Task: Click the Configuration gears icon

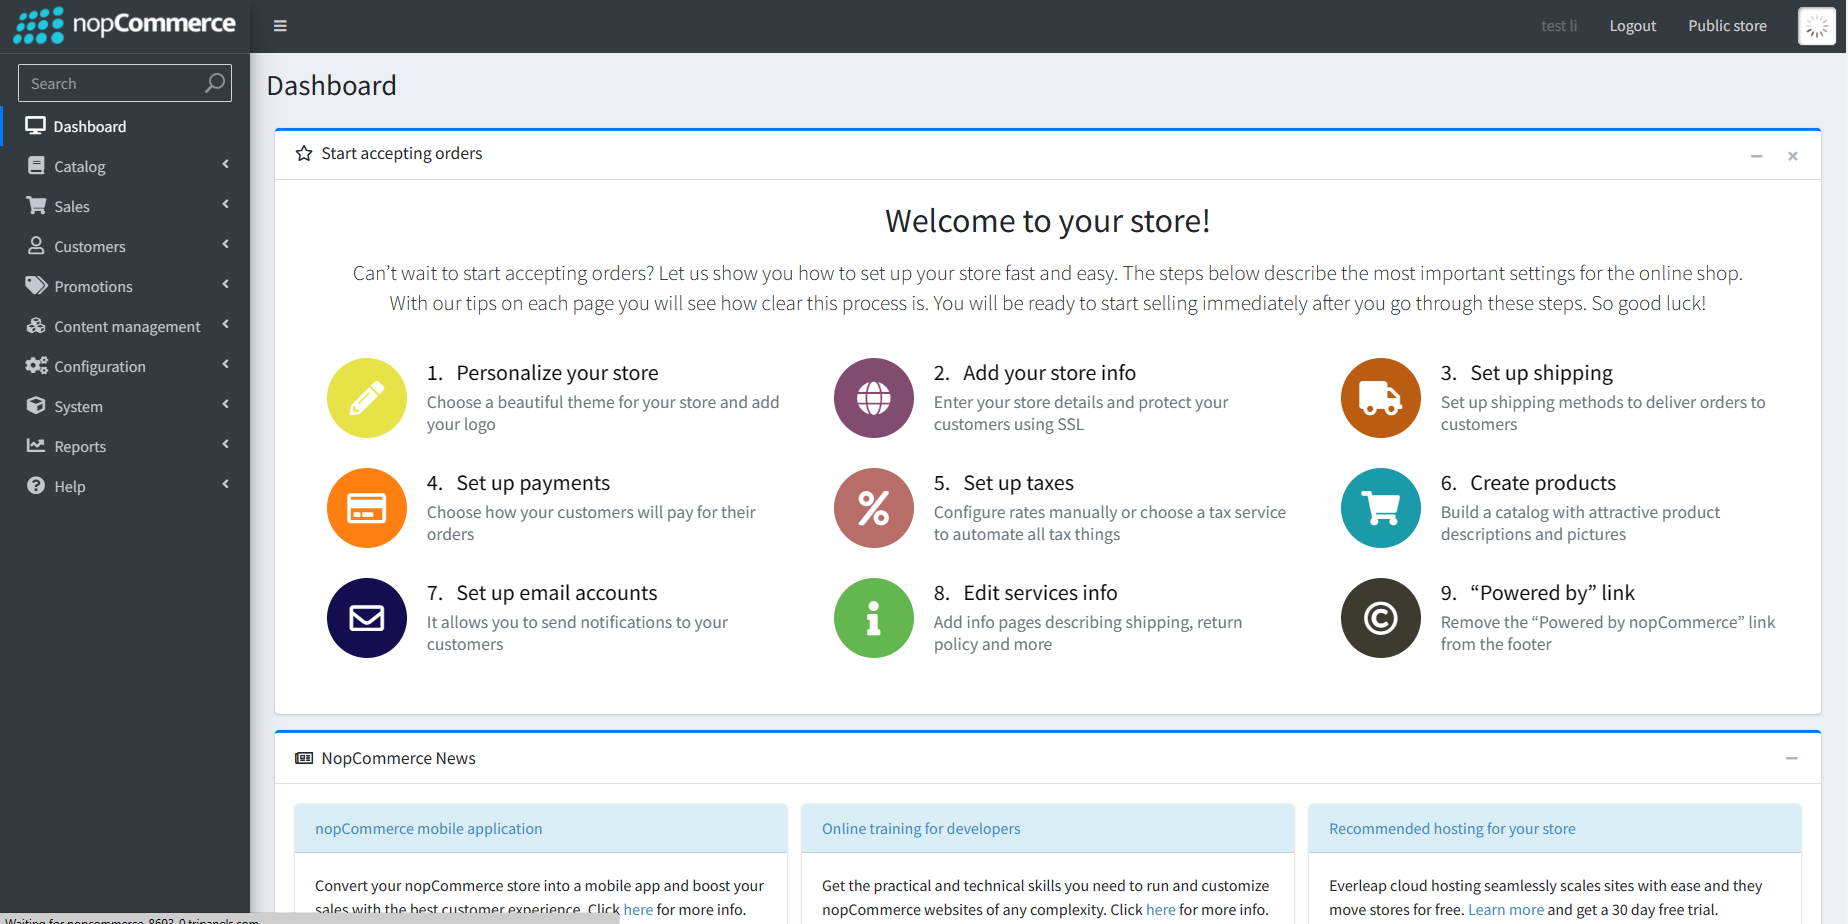Action: click(x=36, y=366)
